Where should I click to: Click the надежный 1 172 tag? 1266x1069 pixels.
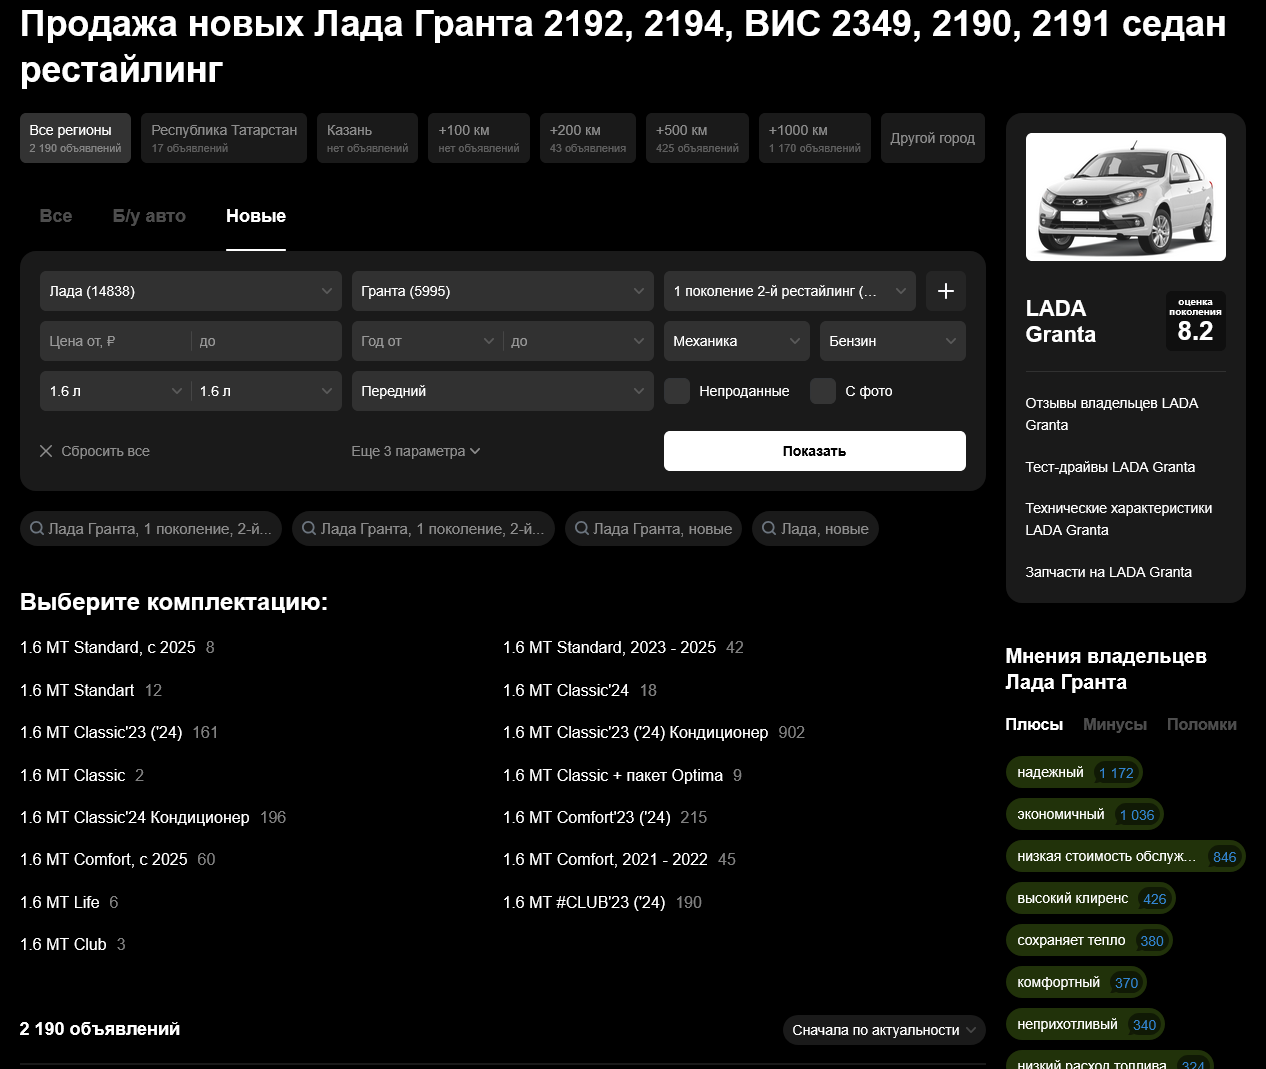tap(1074, 772)
